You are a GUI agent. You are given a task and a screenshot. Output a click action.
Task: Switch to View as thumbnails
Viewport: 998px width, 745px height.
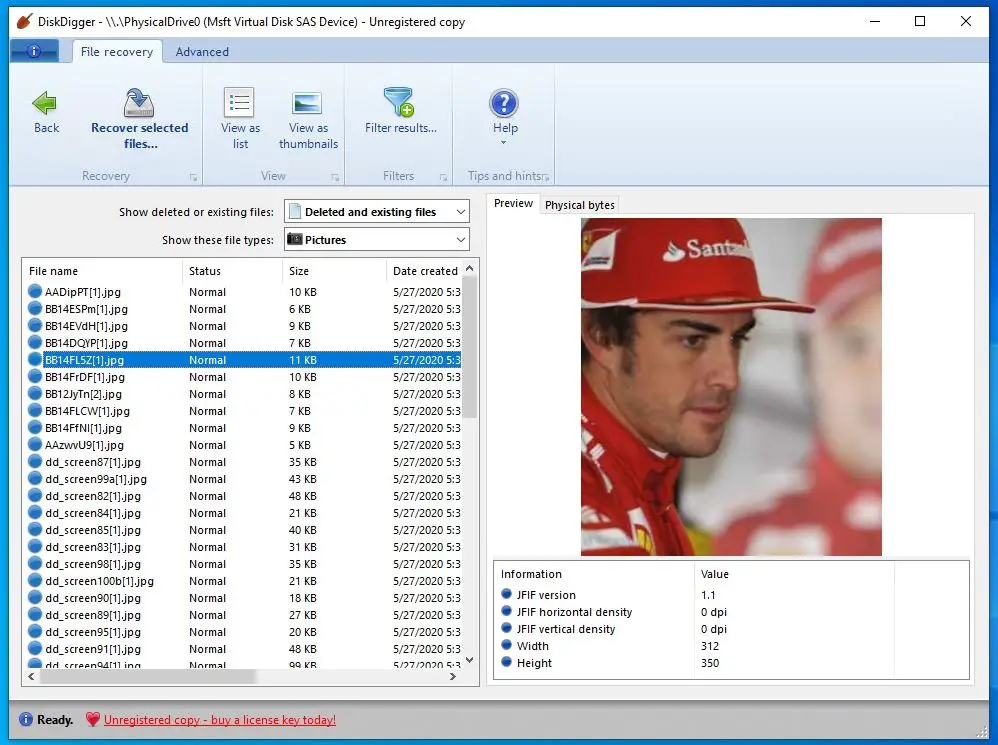[307, 103]
